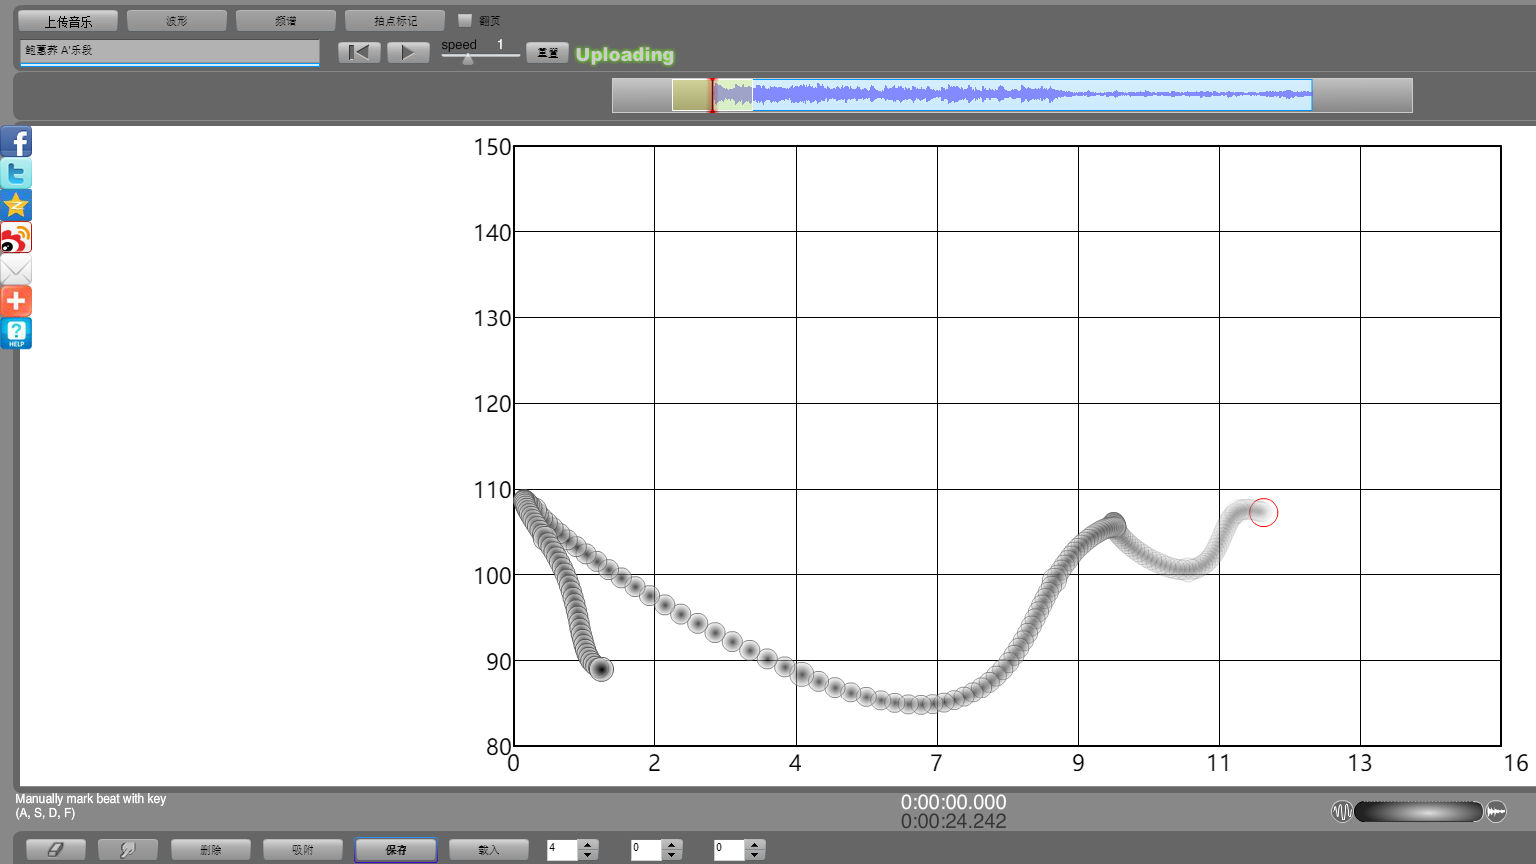
Task: Click the skip-to-start button
Action: (359, 52)
